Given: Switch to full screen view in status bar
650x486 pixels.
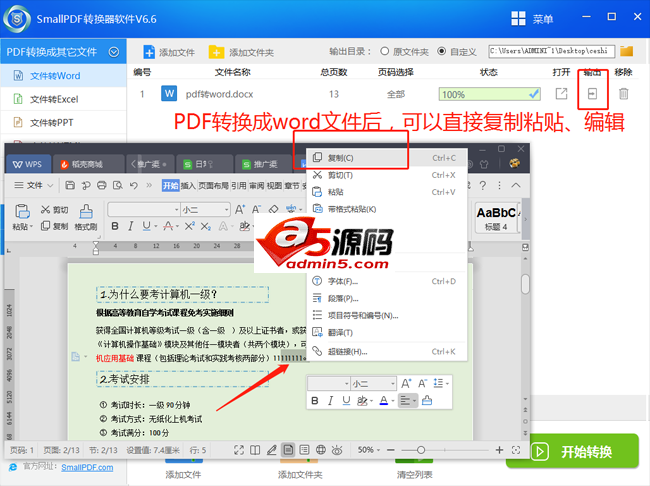Looking at the screenshot, I should click(x=239, y=450).
